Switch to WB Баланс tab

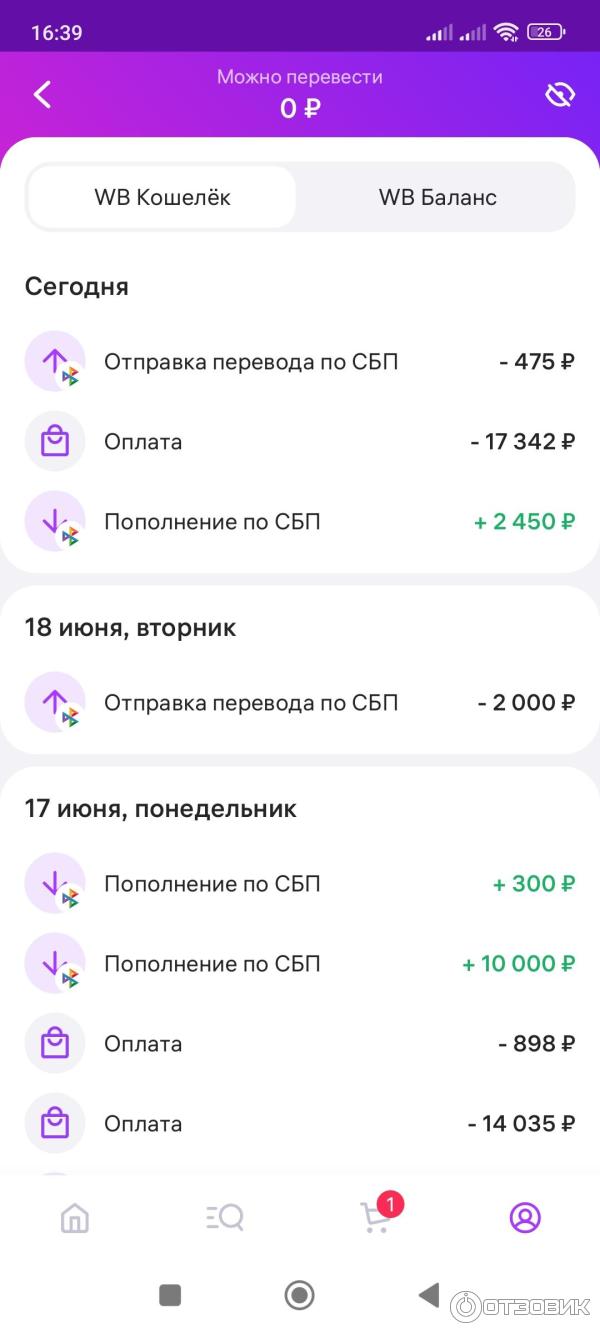[x=437, y=197]
